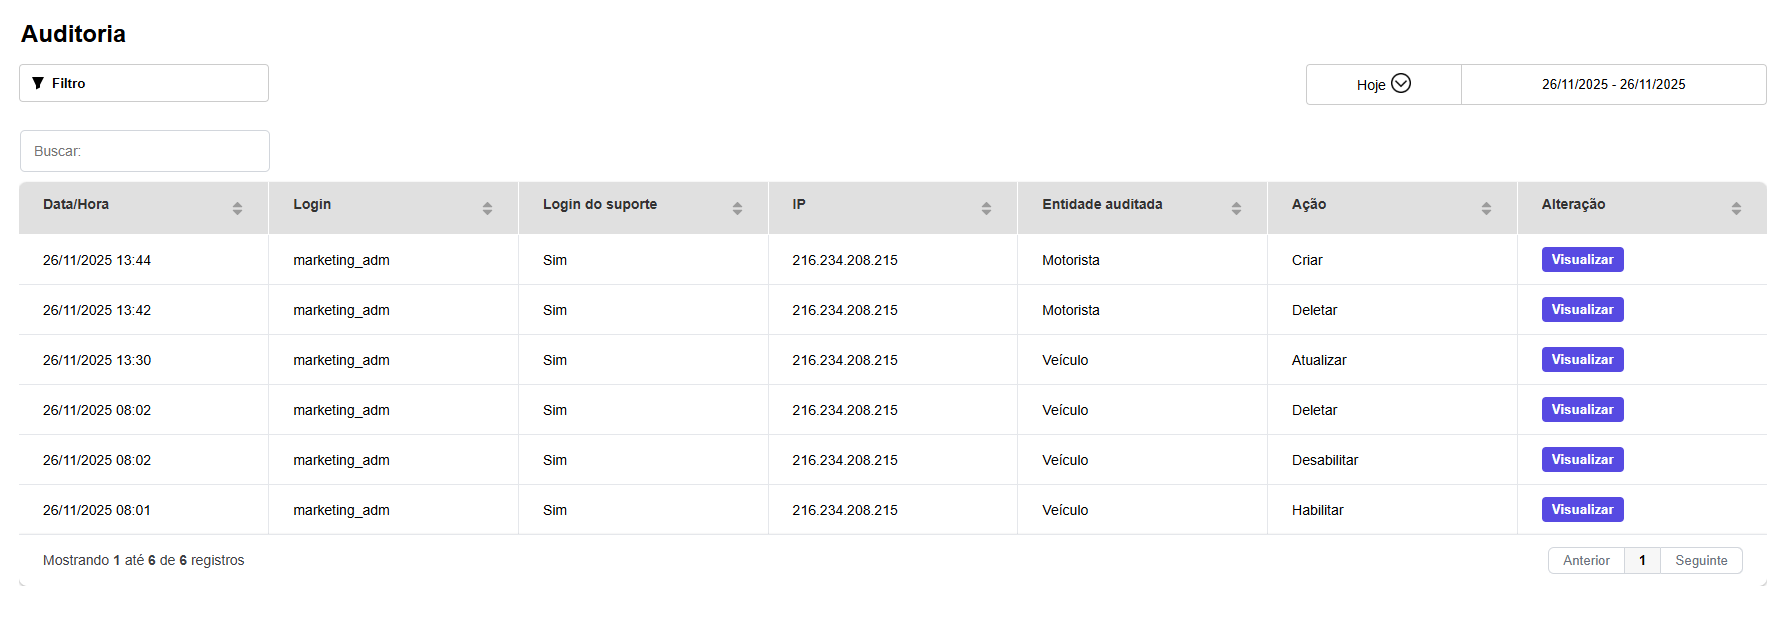The height and width of the screenshot is (624, 1780).
Task: Sort by Login do suporte arrows
Action: click(x=737, y=208)
